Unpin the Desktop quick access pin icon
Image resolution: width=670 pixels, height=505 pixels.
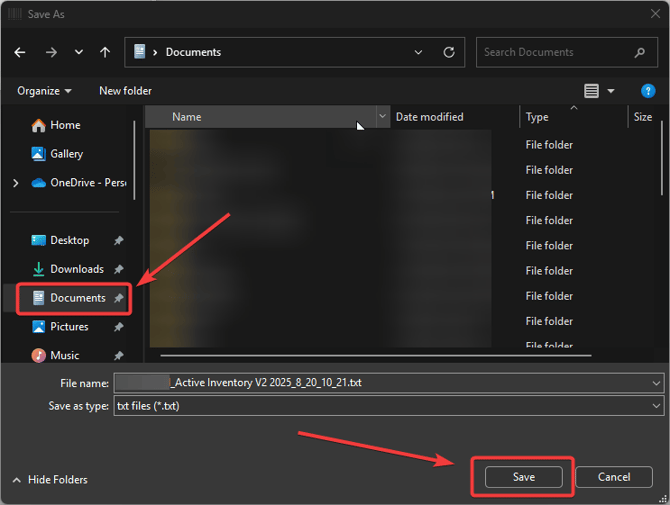(119, 241)
